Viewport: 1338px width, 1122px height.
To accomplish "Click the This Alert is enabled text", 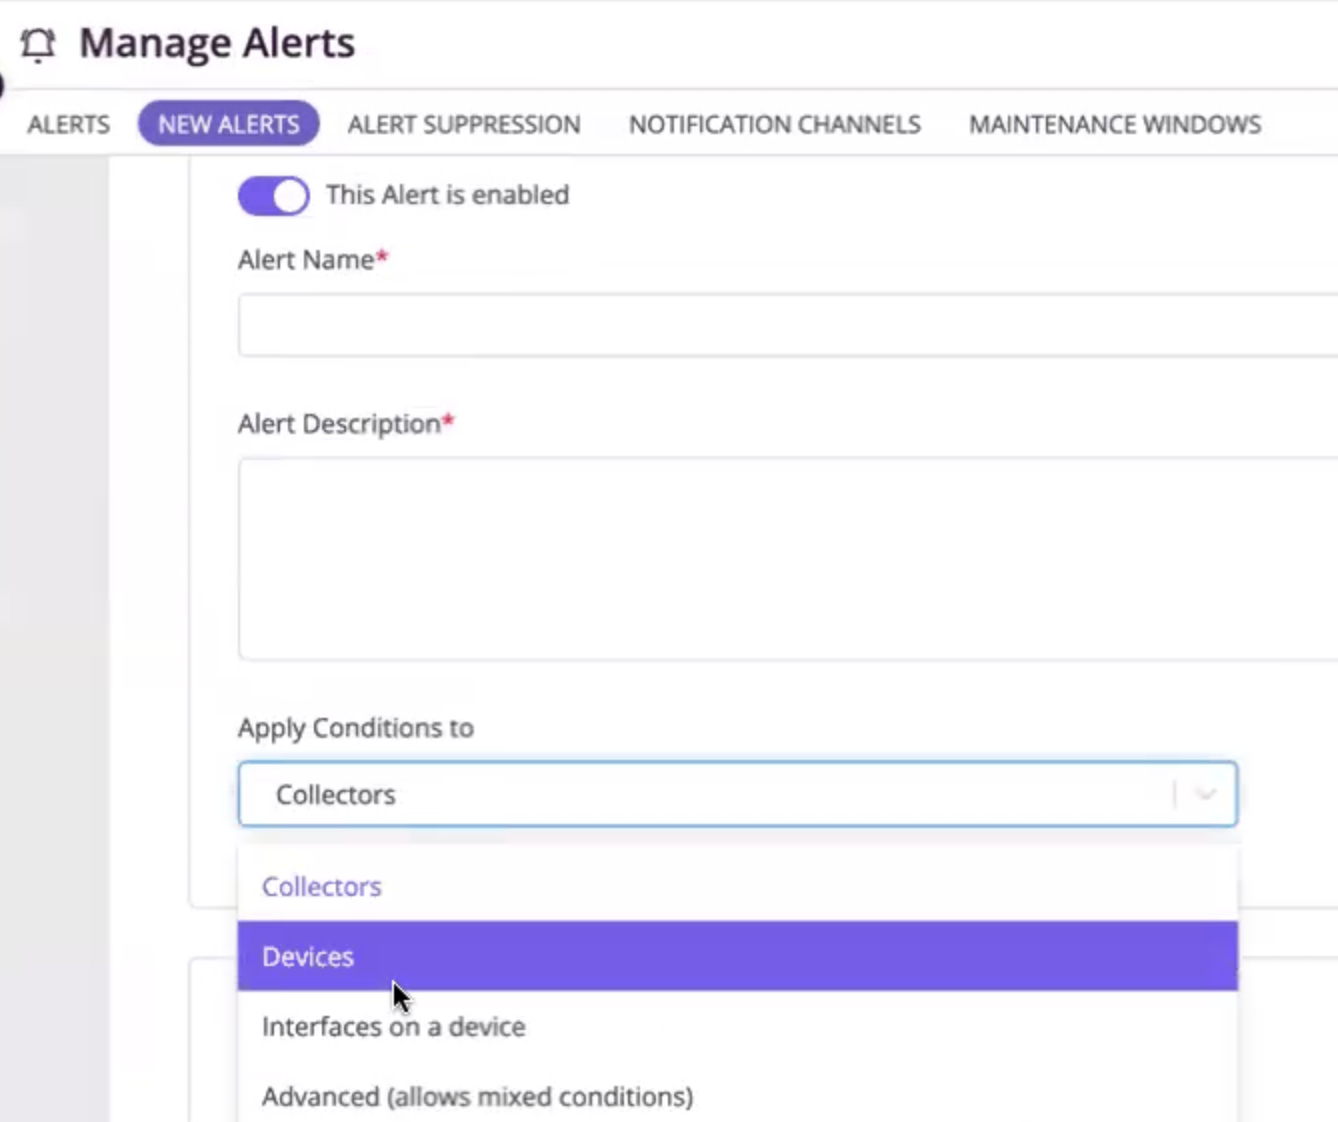I will click(447, 195).
